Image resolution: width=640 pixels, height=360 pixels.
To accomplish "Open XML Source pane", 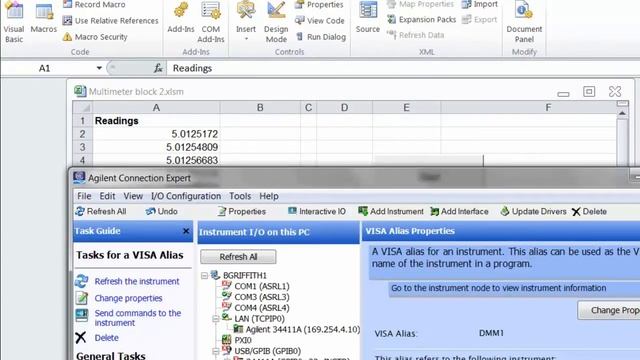I will coord(368,18).
